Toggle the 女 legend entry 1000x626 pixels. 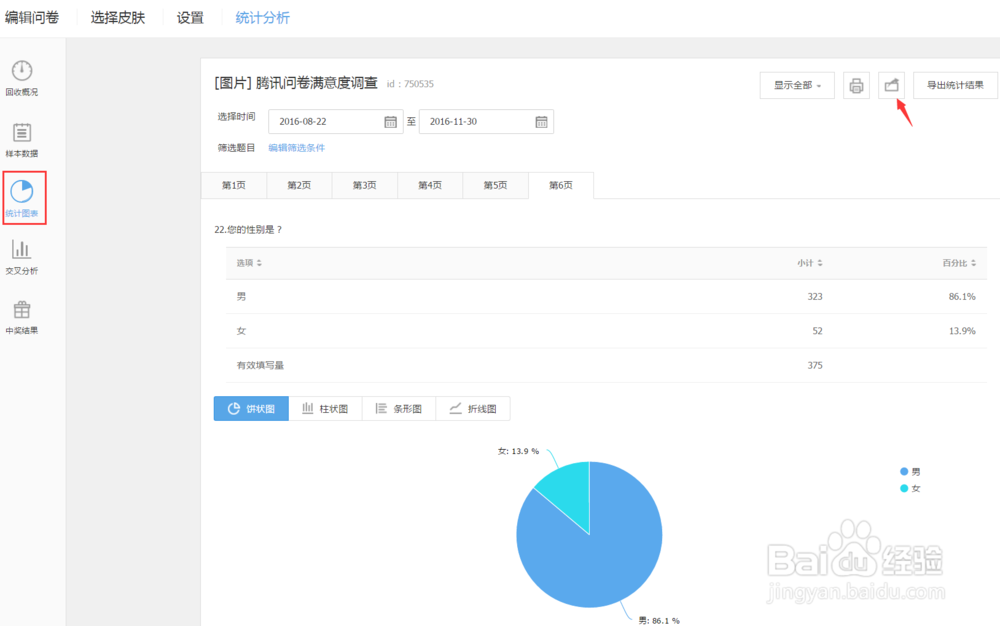click(x=910, y=488)
